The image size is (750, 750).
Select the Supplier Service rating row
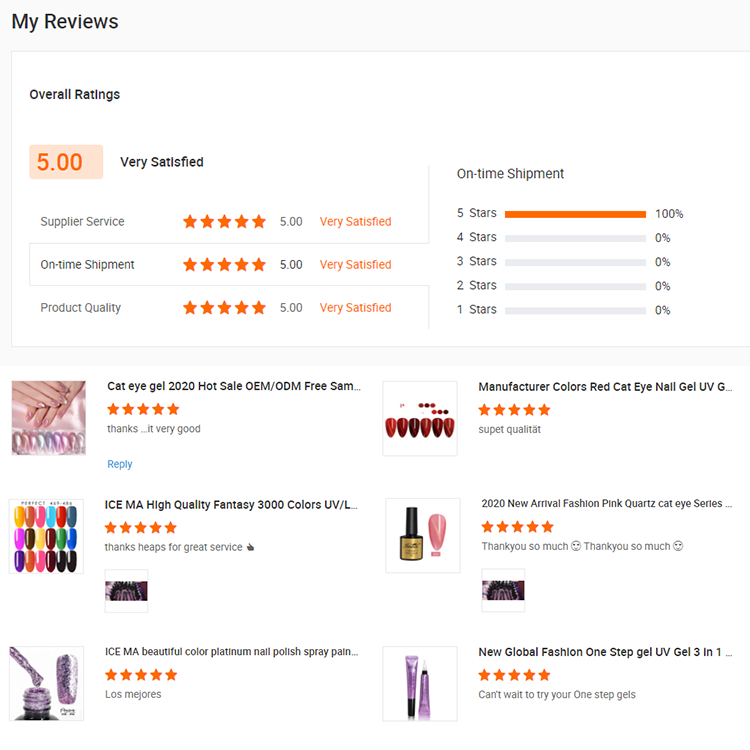pos(229,221)
